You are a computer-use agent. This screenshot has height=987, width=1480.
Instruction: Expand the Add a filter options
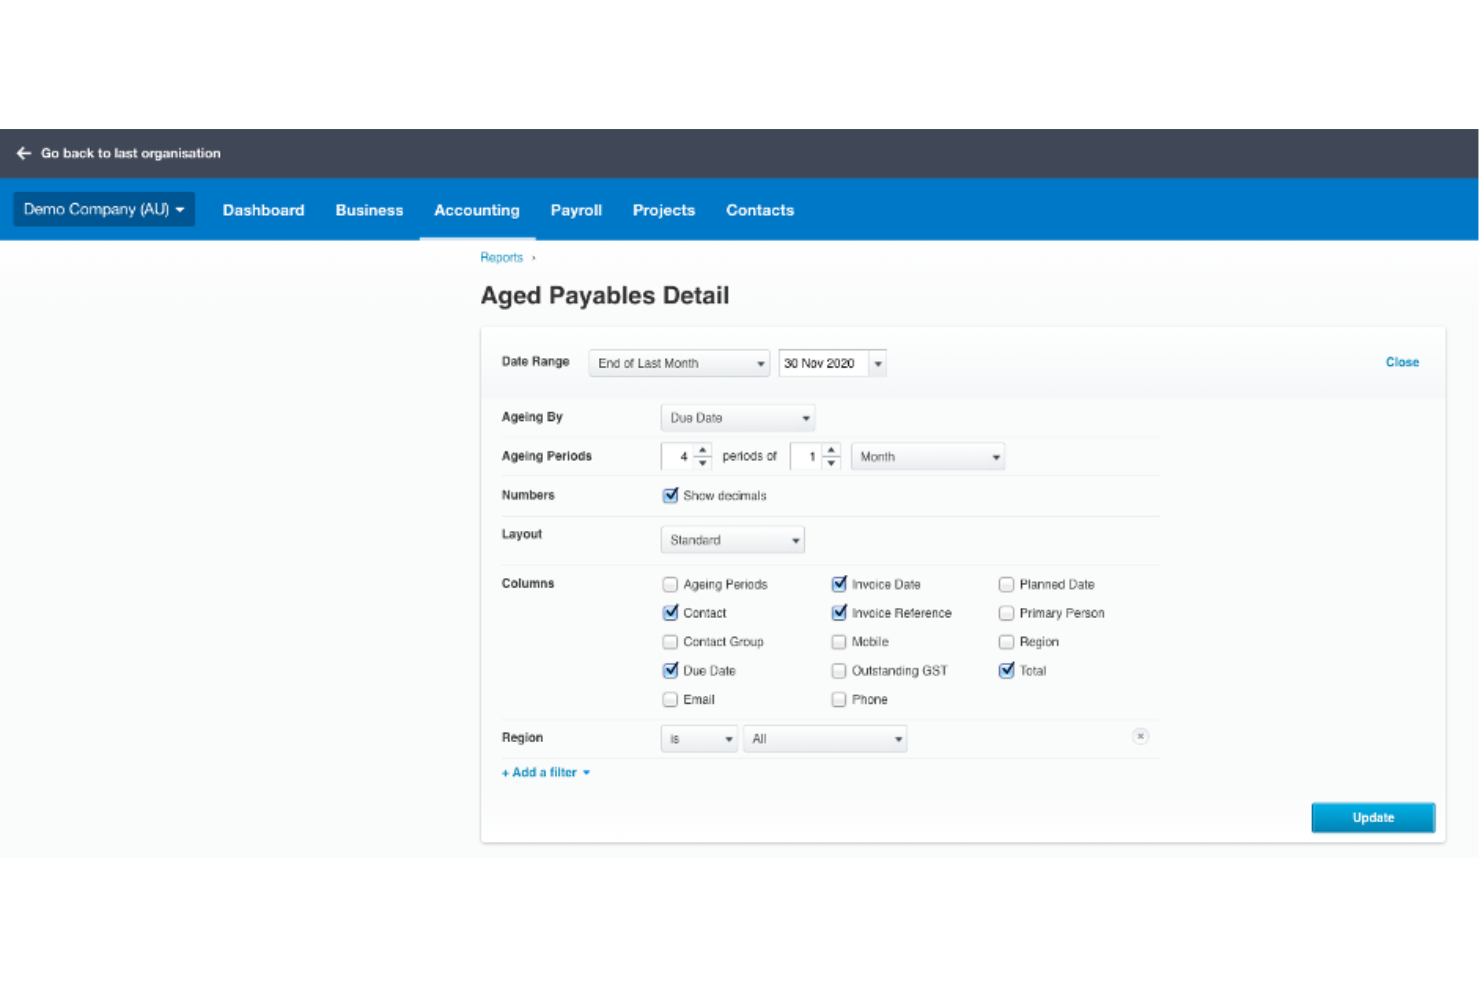click(544, 772)
